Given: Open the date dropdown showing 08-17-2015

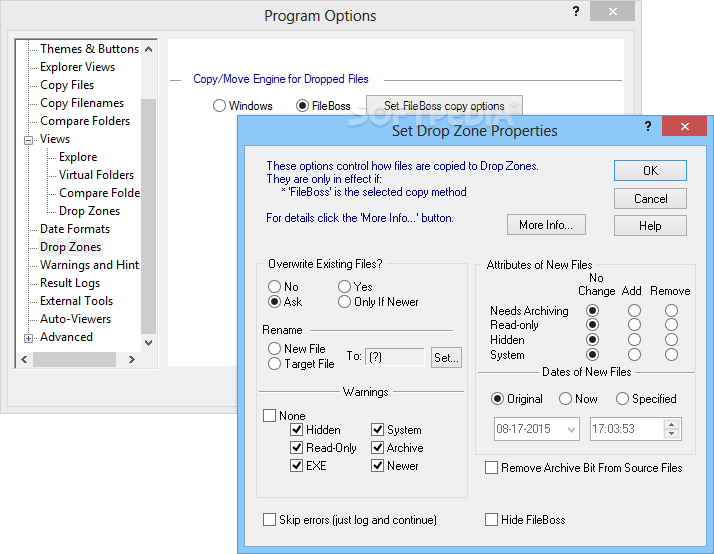Looking at the screenshot, I should click(571, 429).
